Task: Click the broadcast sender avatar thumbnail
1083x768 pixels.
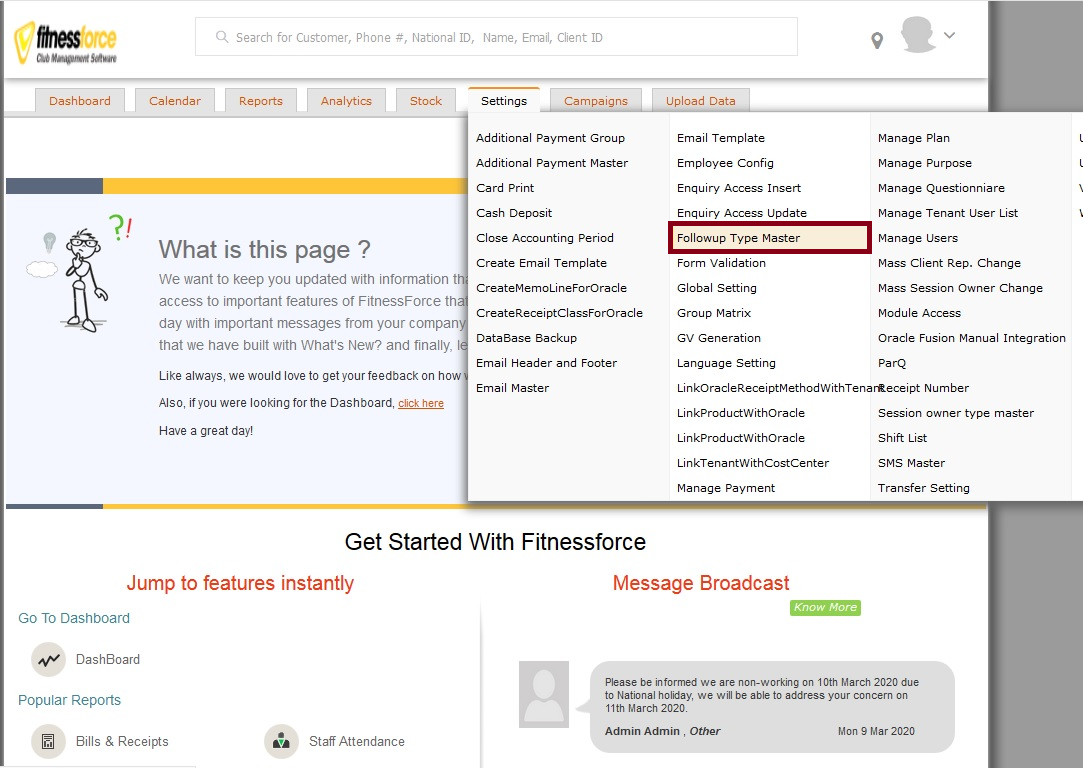Action: [x=544, y=694]
